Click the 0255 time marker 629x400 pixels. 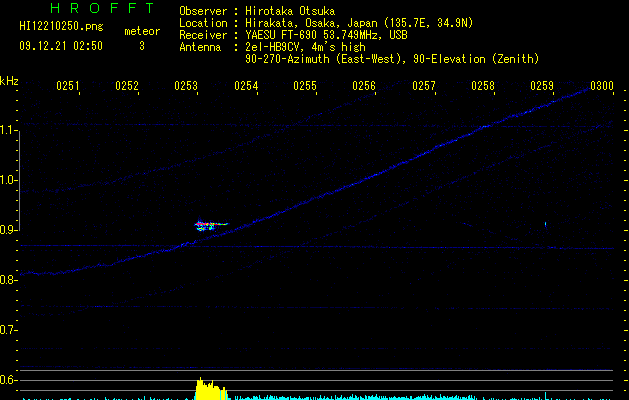coord(305,85)
